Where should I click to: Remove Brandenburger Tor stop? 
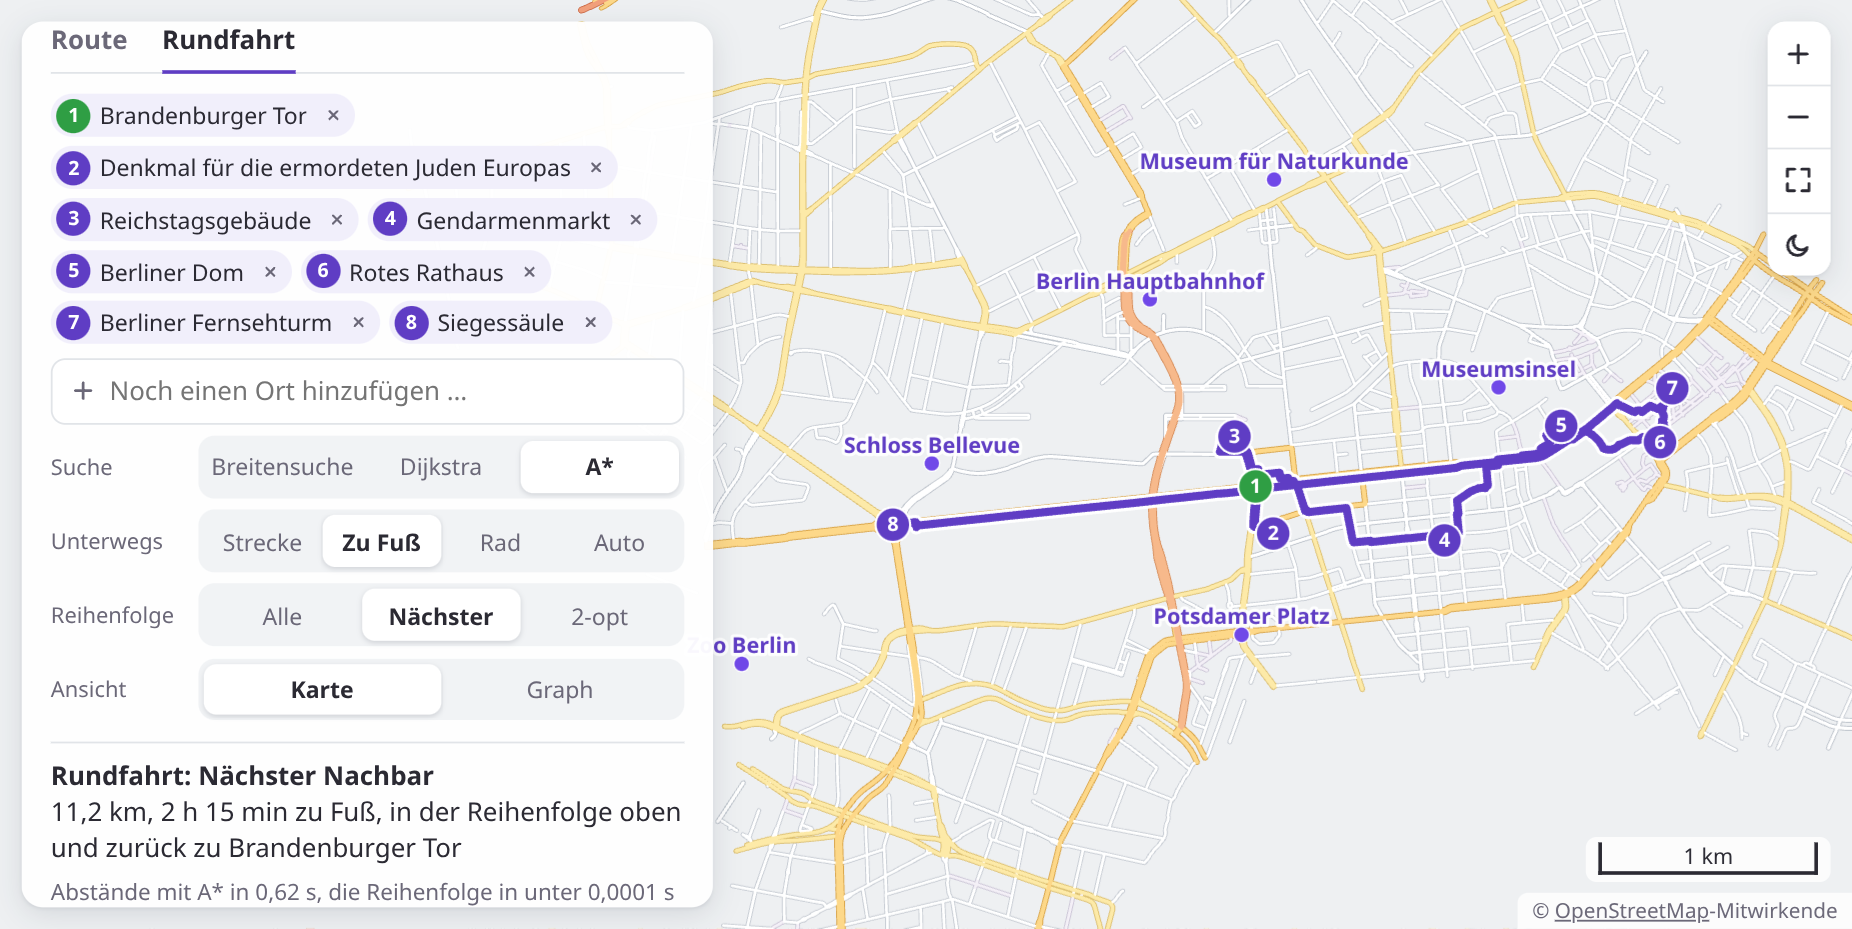tap(334, 115)
